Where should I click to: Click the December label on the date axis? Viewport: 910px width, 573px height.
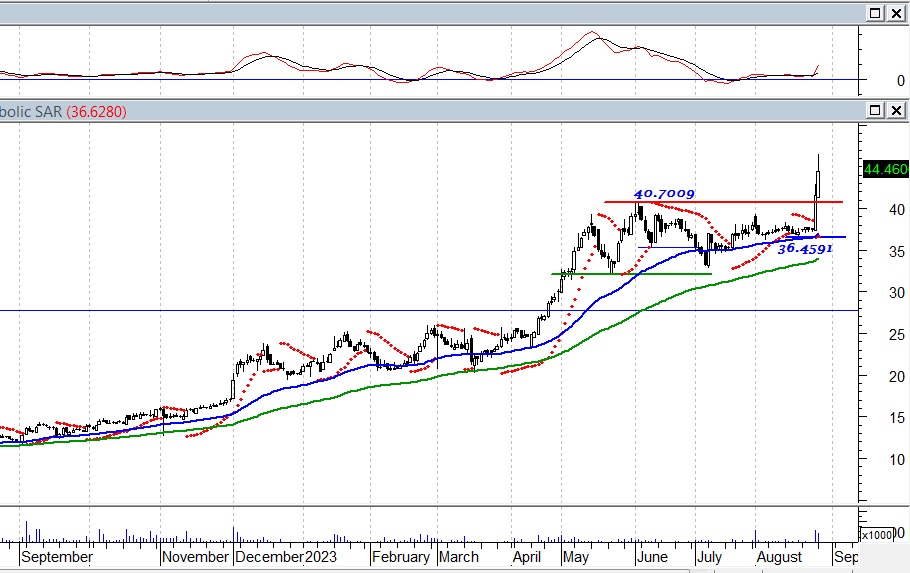pyautogui.click(x=269, y=557)
